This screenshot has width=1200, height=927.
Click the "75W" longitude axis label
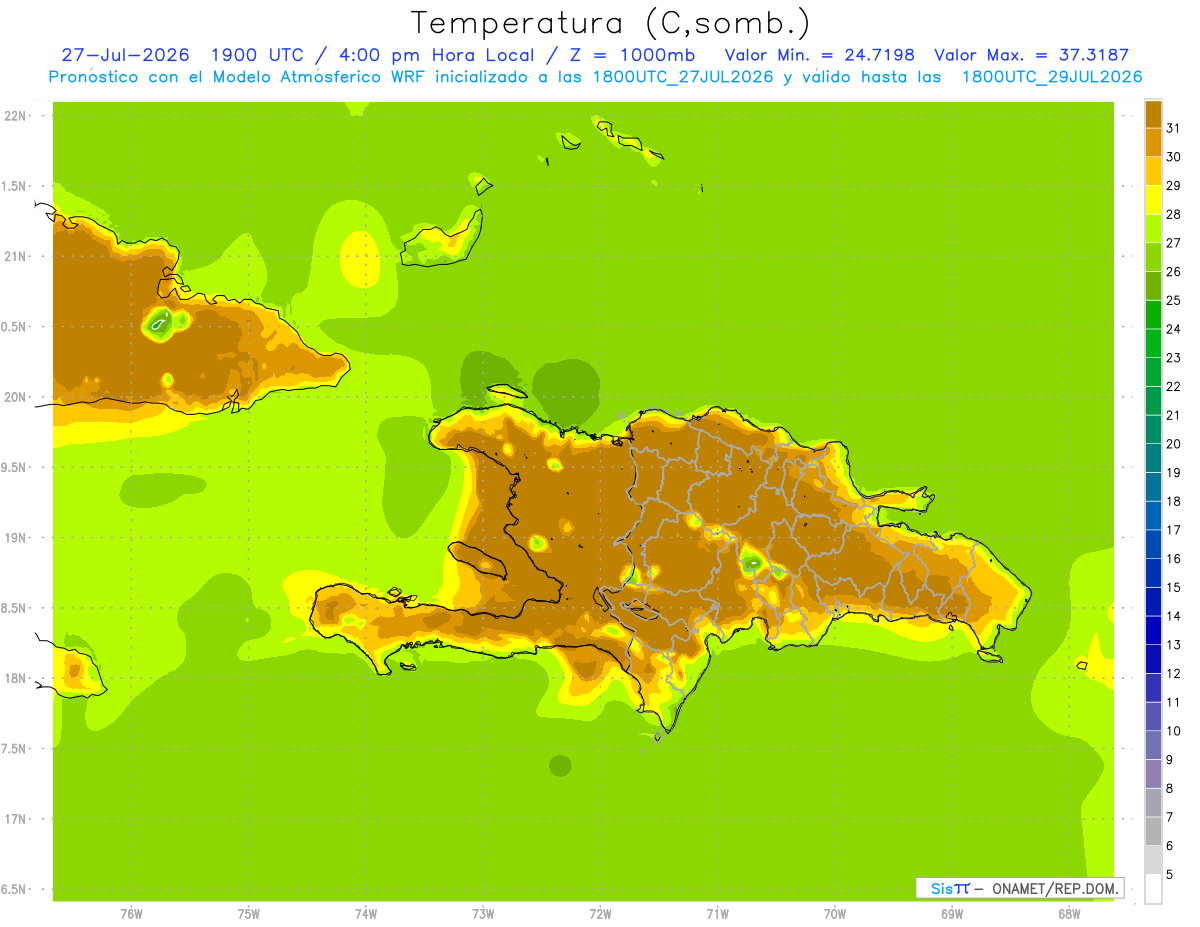click(x=249, y=914)
